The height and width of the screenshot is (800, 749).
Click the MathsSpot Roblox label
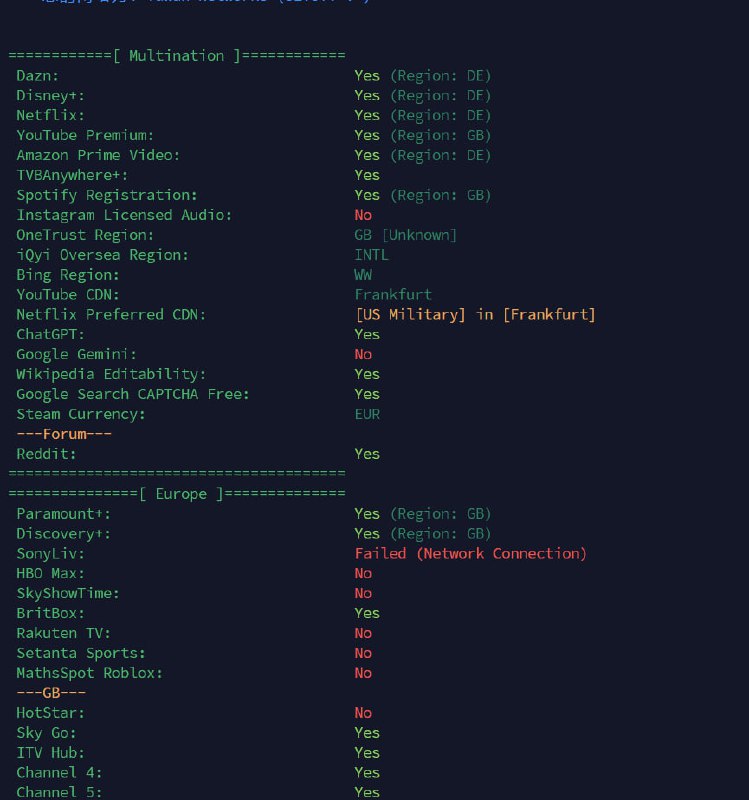(x=89, y=673)
